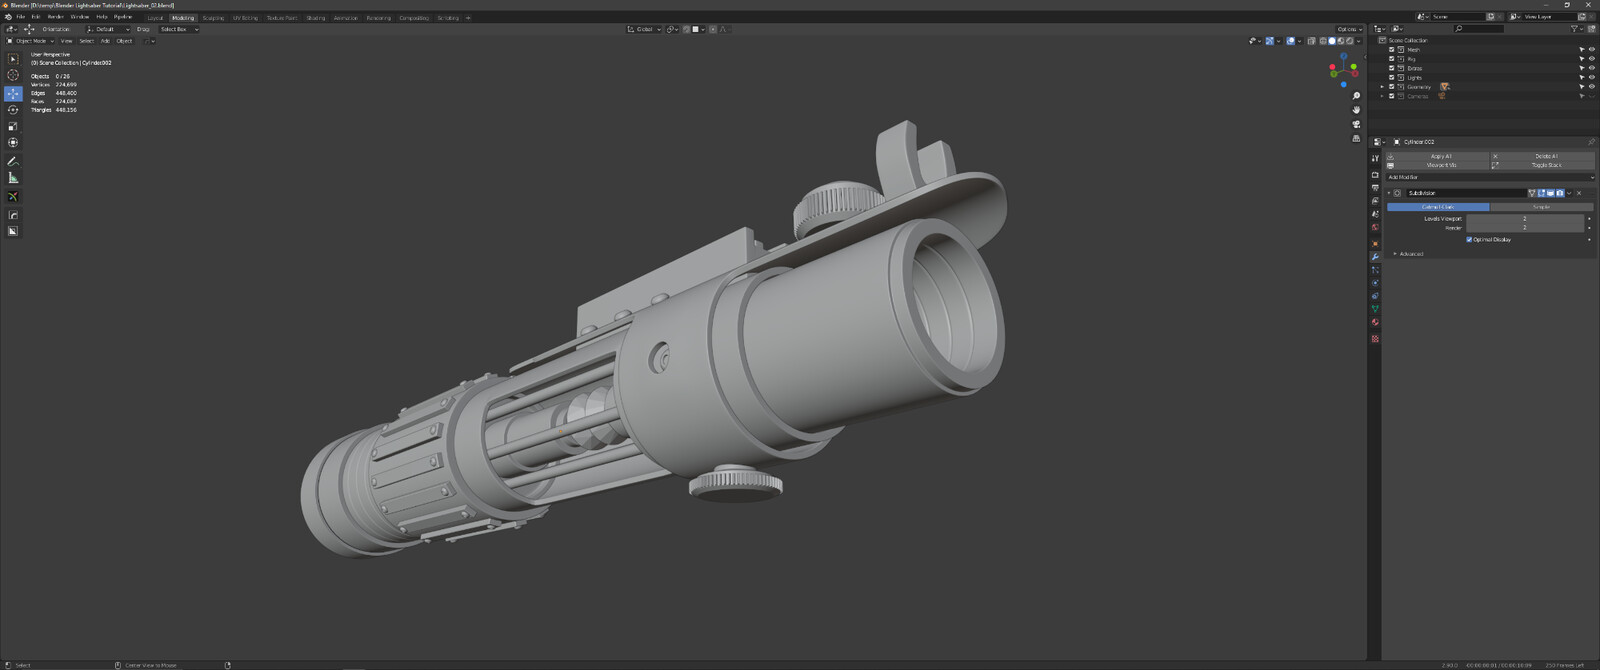Choose the Move tool in the toolbar
Image resolution: width=1600 pixels, height=670 pixels.
[13, 93]
